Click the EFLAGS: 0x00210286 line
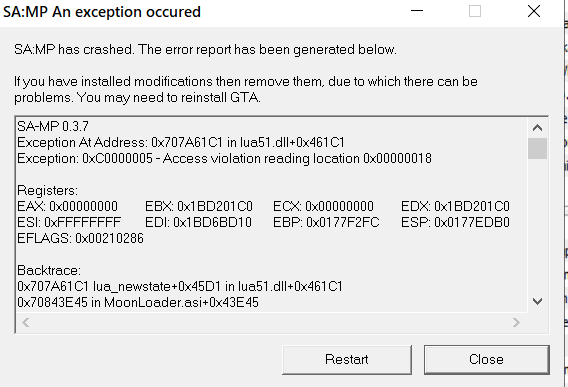 tap(80, 238)
